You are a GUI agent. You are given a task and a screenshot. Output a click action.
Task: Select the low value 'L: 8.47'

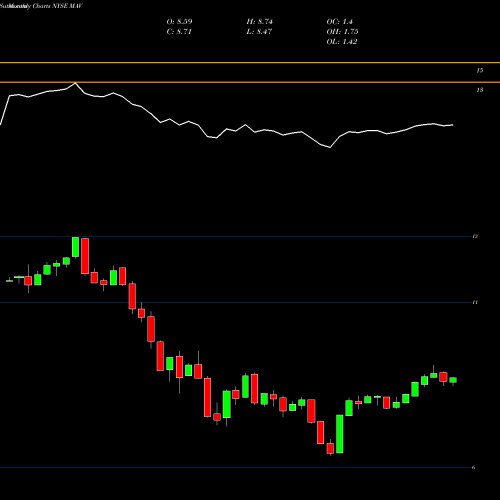click(259, 32)
